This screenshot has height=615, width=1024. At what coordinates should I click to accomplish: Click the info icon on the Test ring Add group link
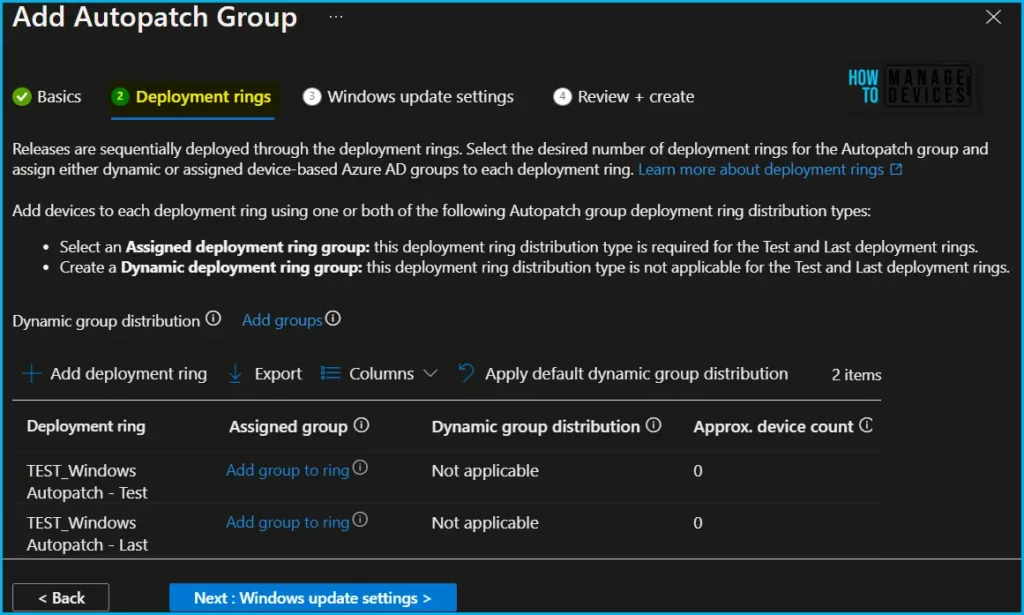360,467
